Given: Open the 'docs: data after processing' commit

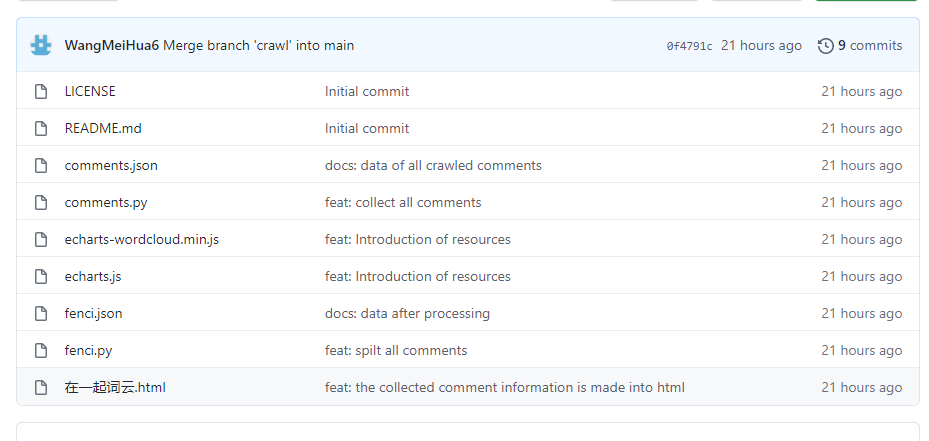Looking at the screenshot, I should point(407,313).
